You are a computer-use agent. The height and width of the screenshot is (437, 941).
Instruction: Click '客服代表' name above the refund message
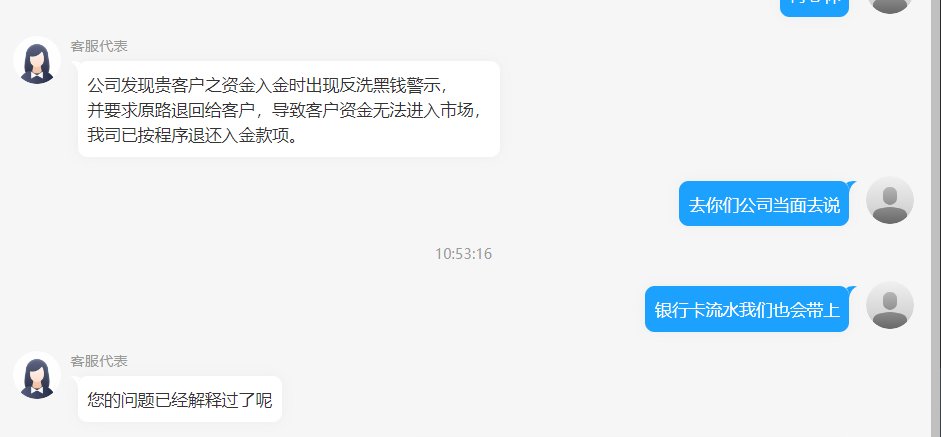tap(99, 46)
